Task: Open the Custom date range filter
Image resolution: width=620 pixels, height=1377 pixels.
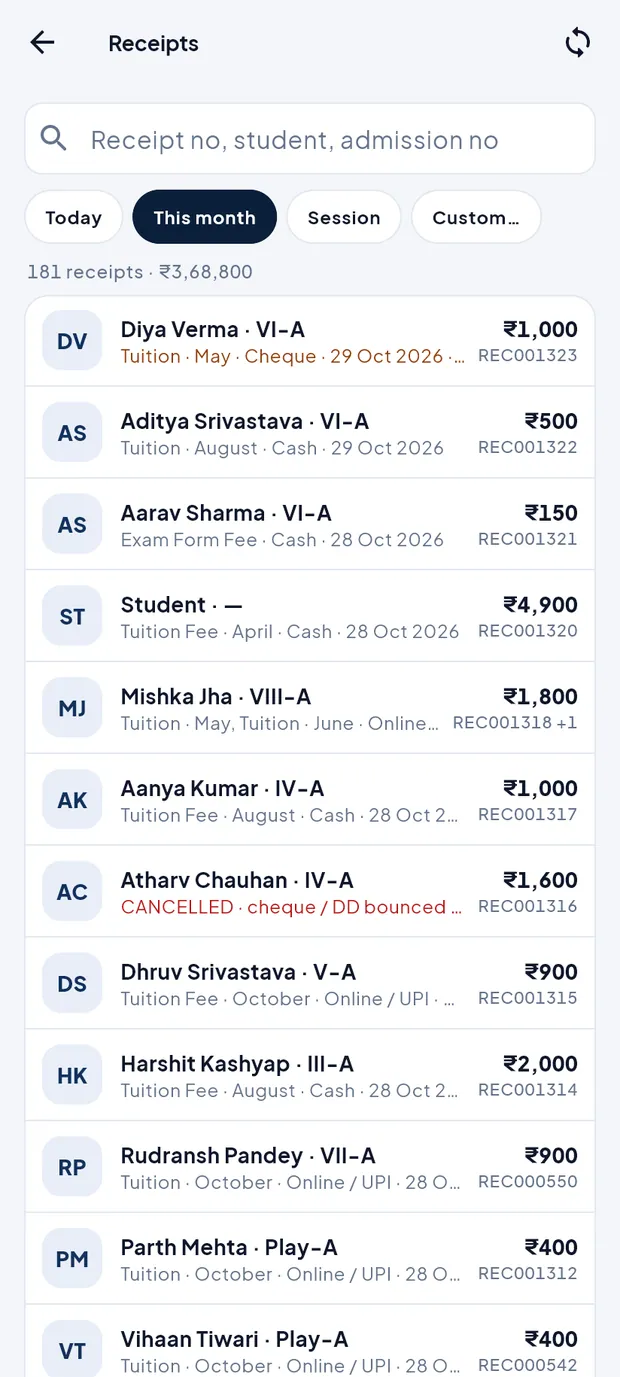Action: [x=476, y=217]
